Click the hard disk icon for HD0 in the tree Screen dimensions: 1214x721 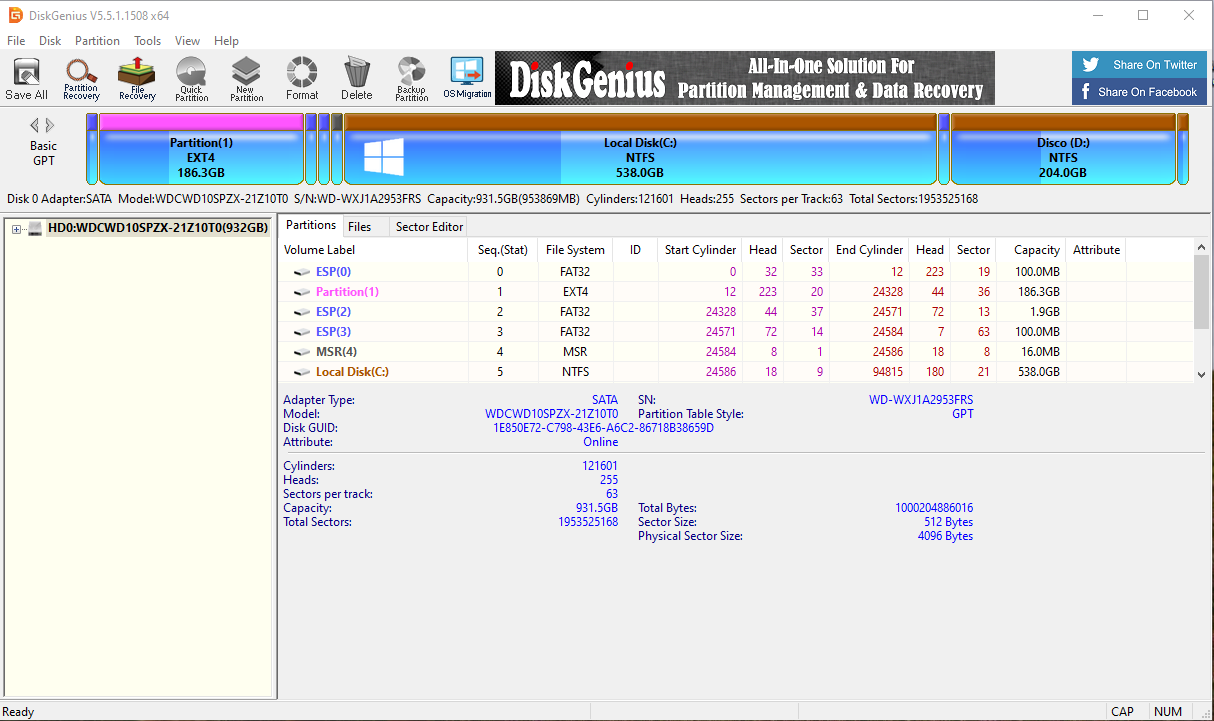pos(35,228)
